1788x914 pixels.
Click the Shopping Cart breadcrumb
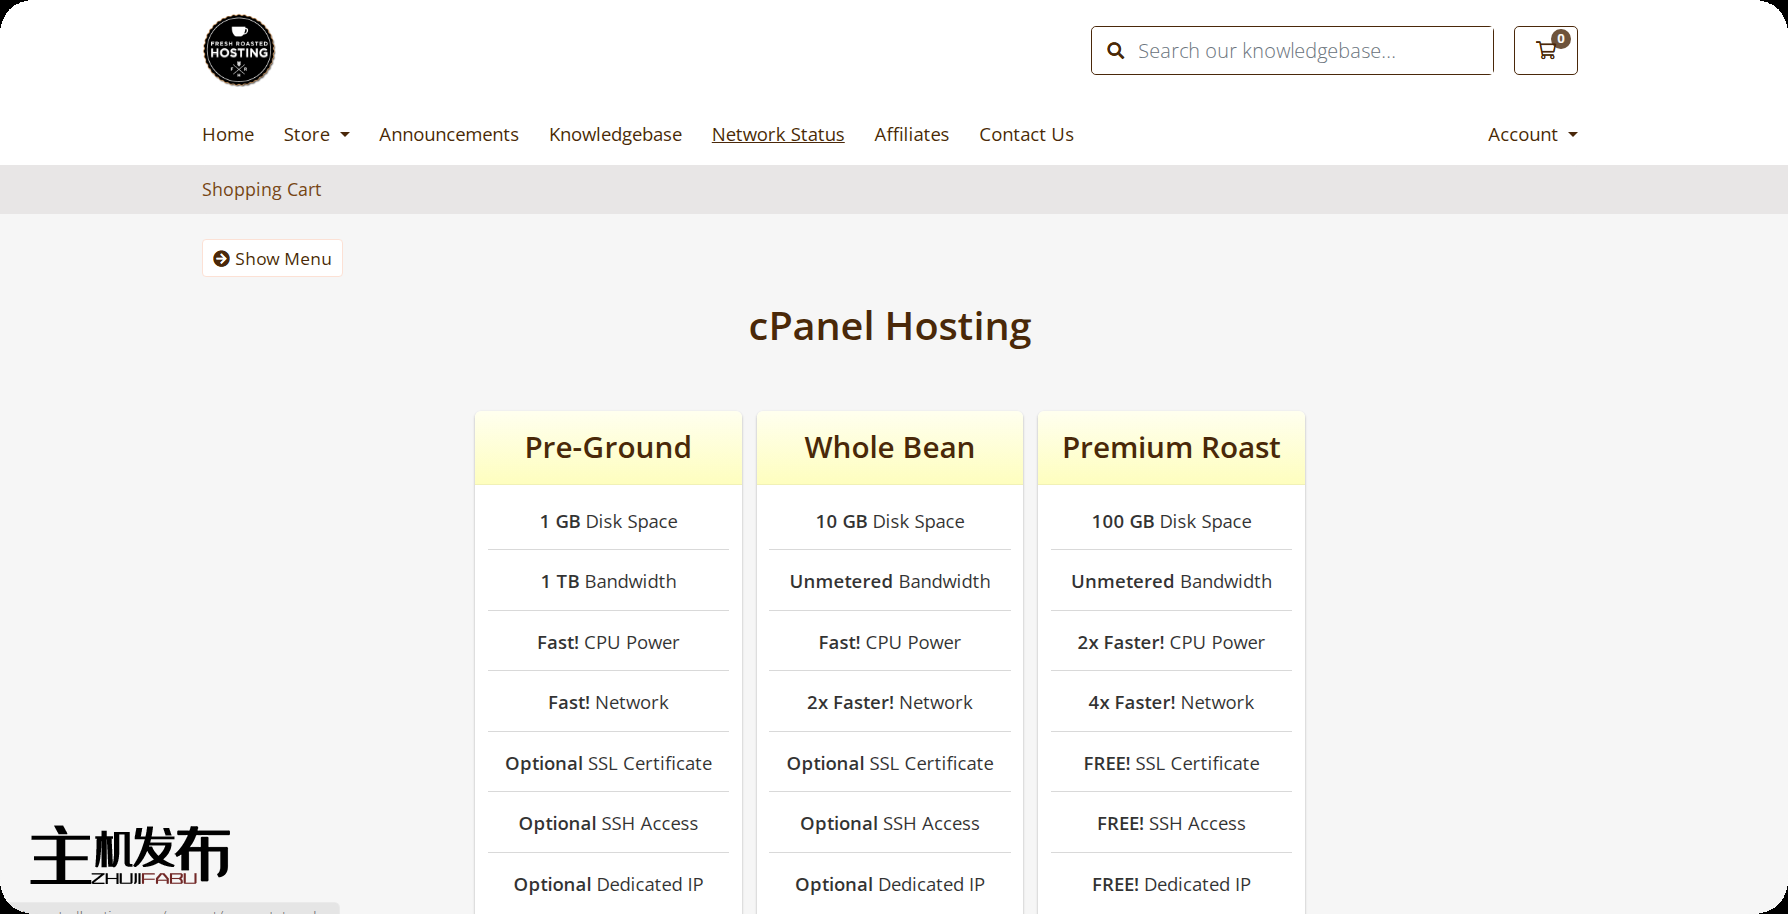(x=261, y=190)
